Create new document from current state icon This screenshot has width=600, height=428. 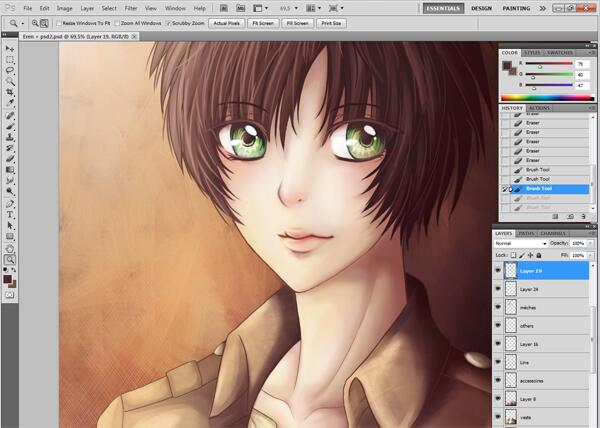coord(555,217)
